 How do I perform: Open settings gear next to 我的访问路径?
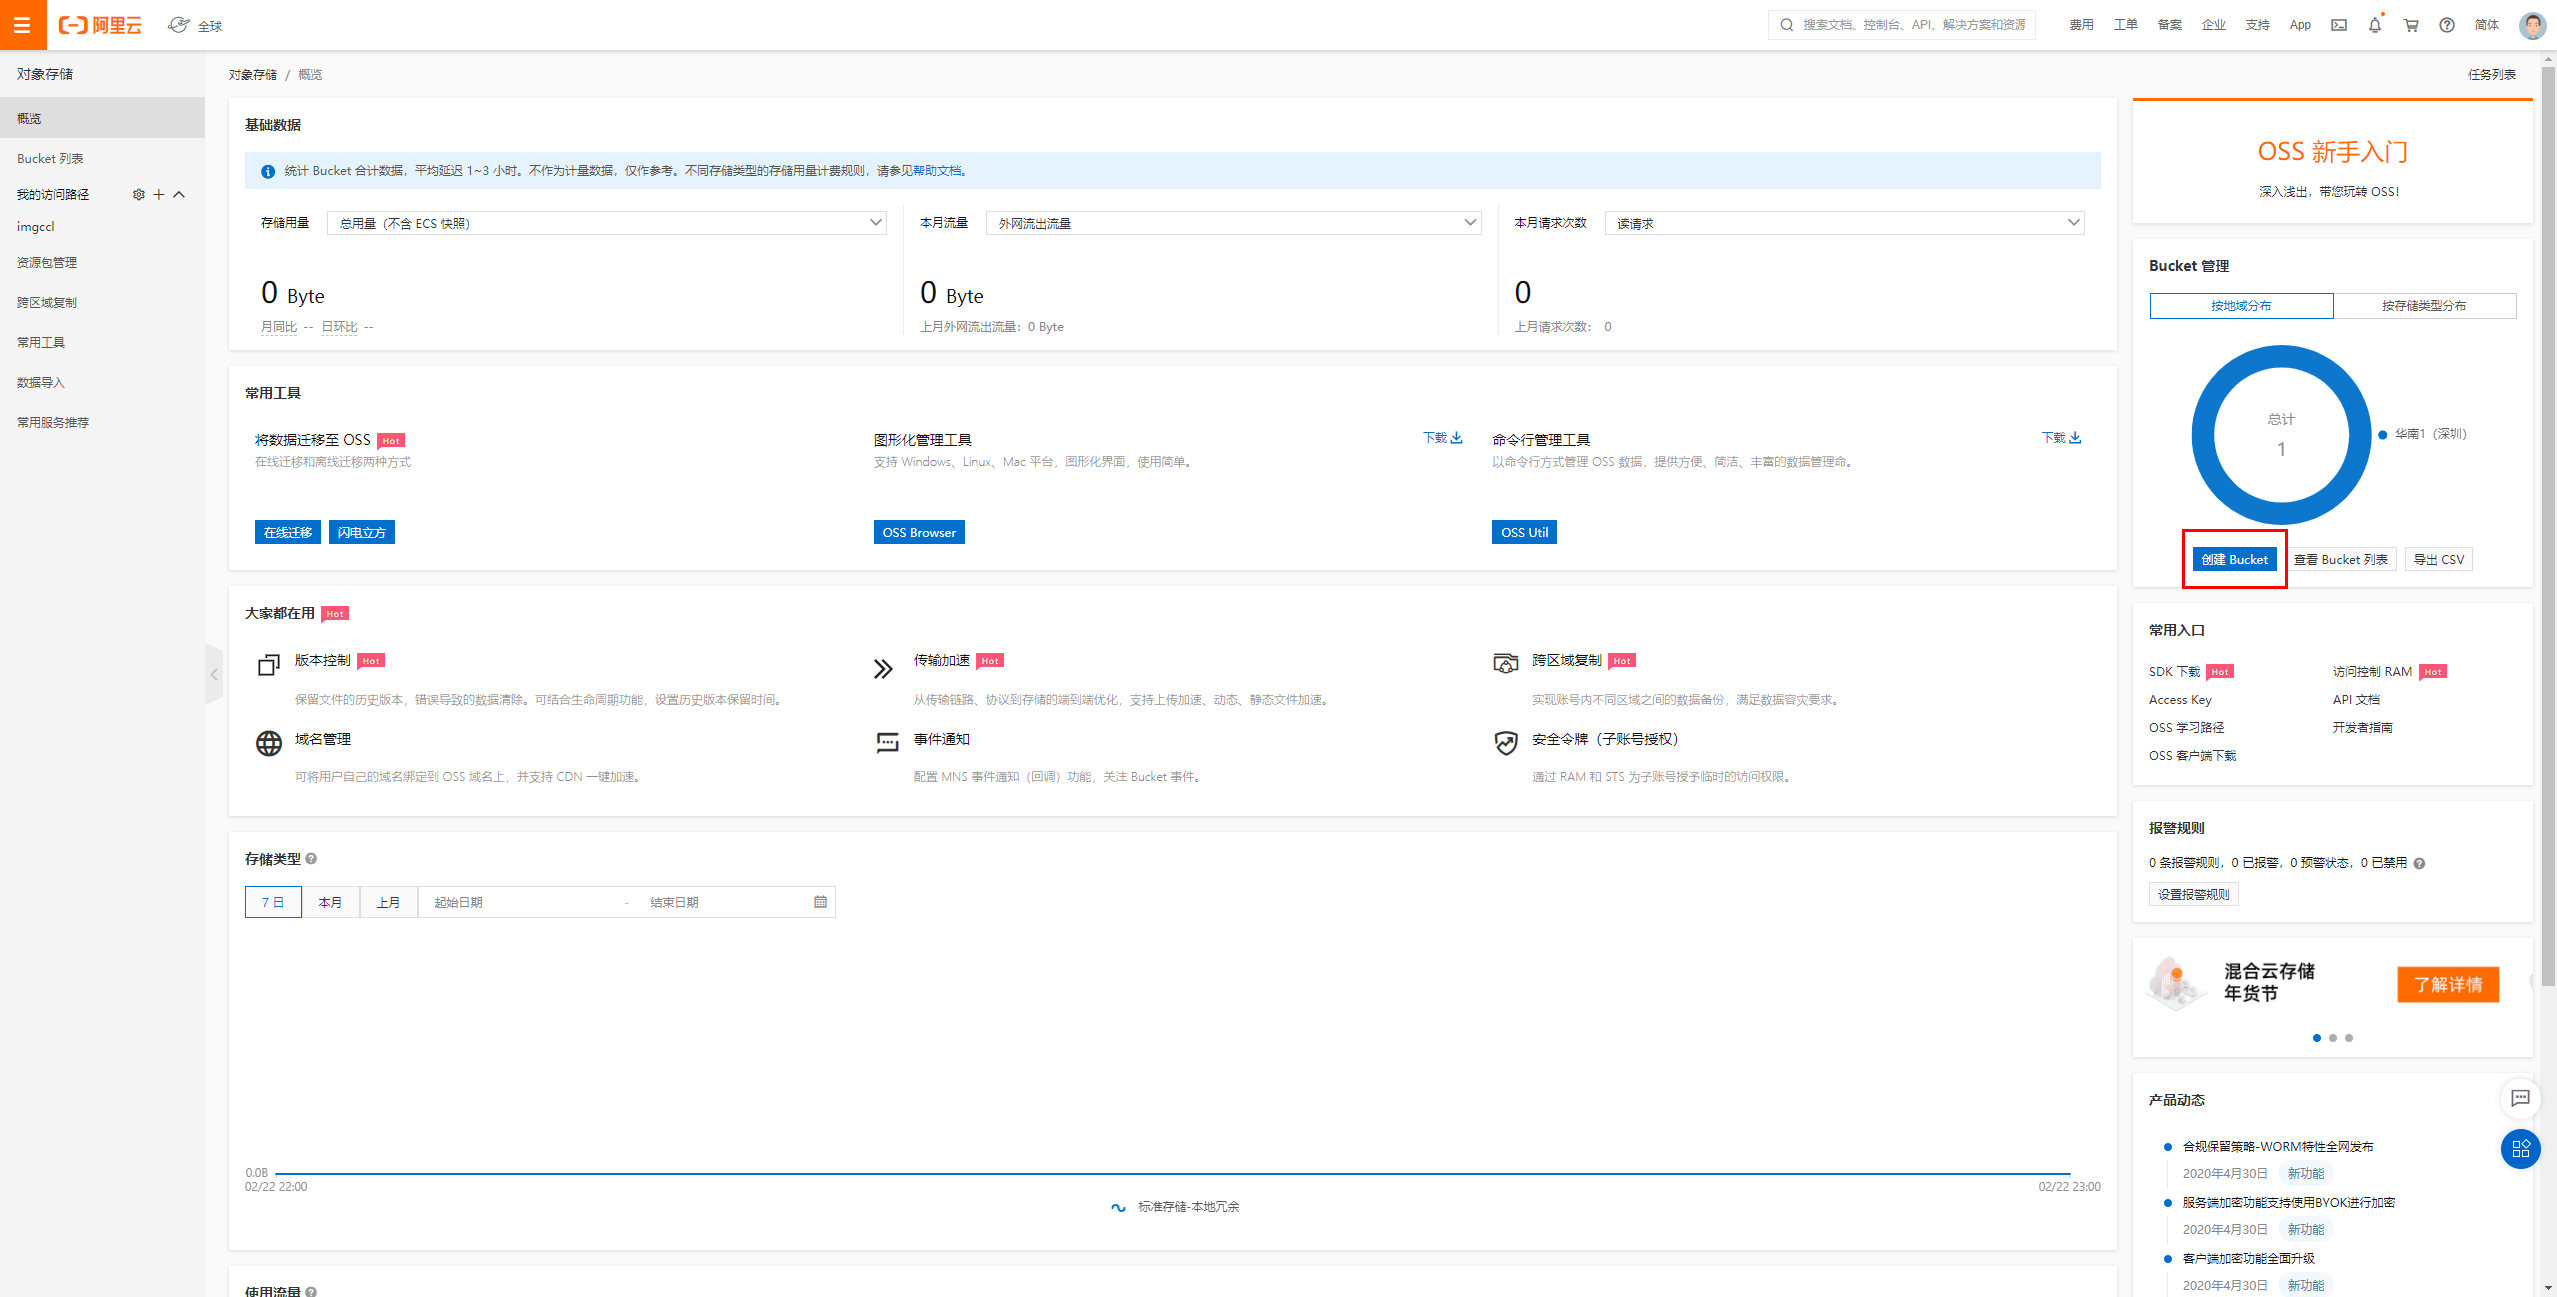139,195
